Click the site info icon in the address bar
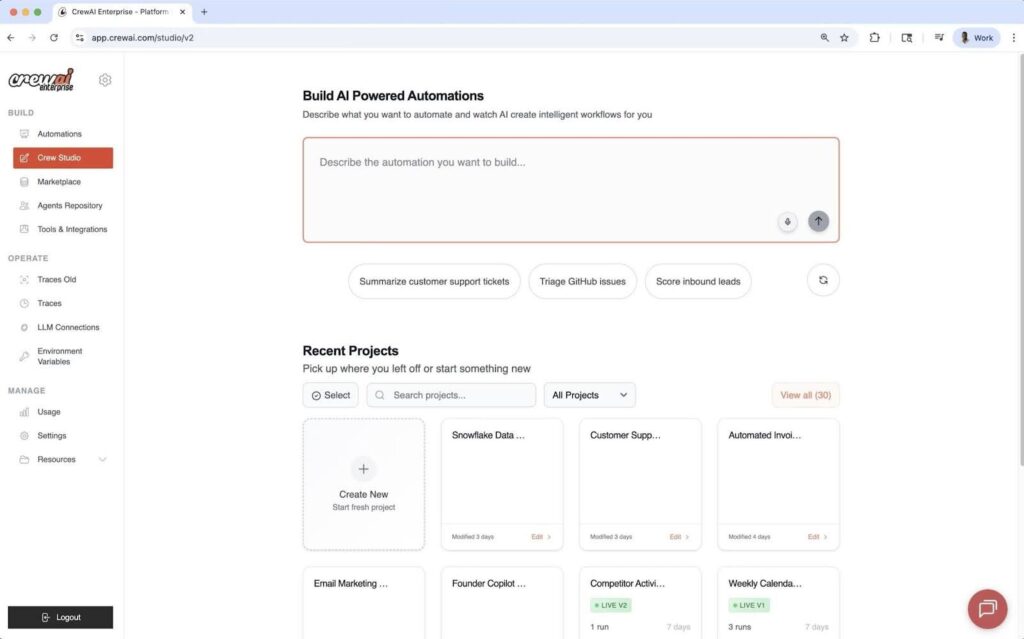This screenshot has height=639, width=1024. [80, 38]
